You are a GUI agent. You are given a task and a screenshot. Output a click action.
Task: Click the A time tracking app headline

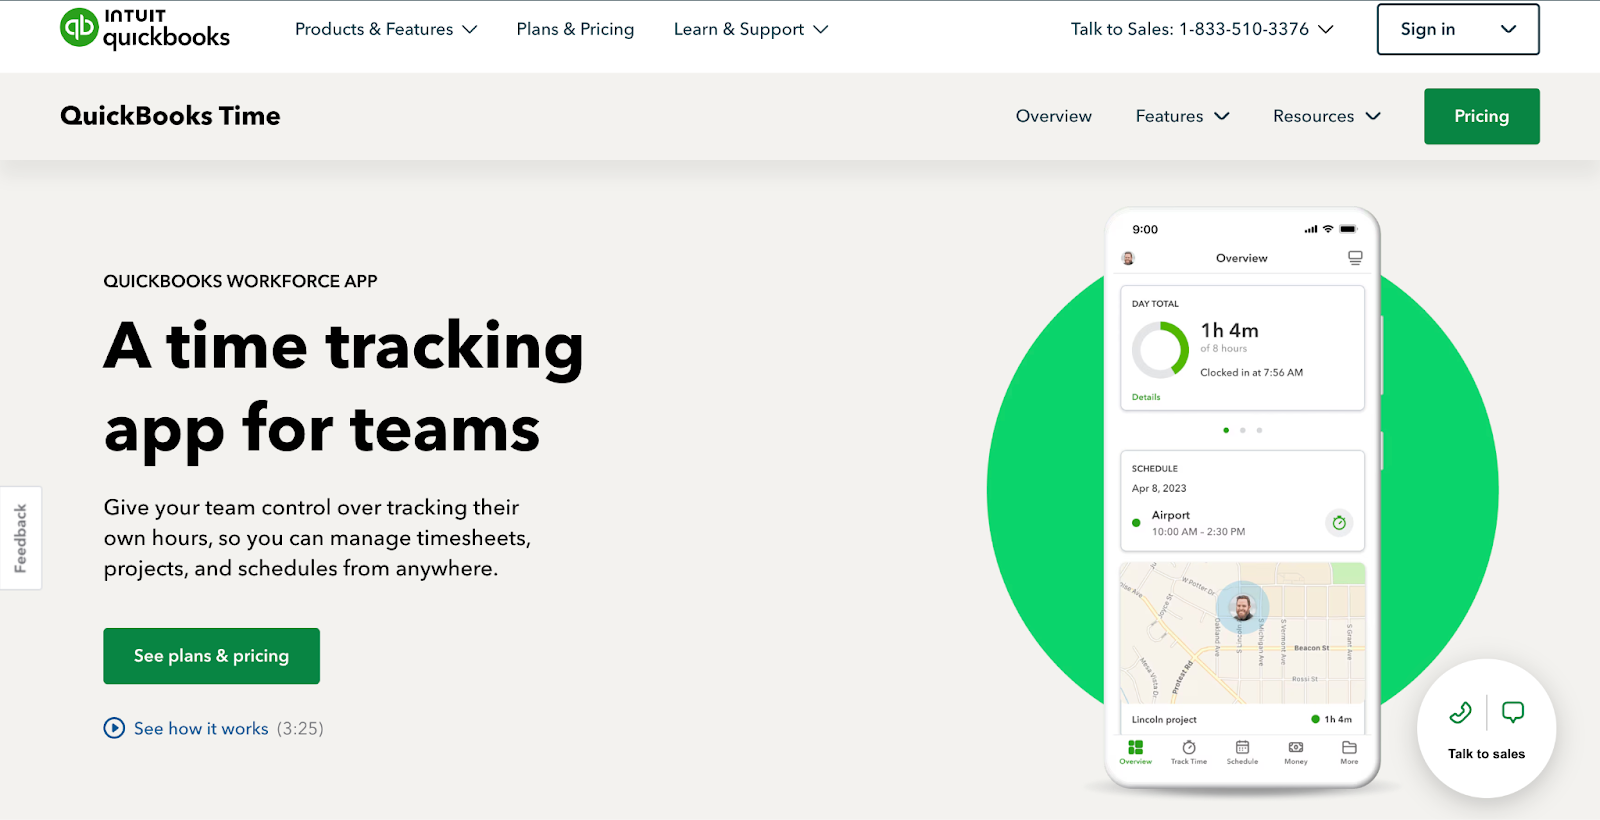click(343, 388)
